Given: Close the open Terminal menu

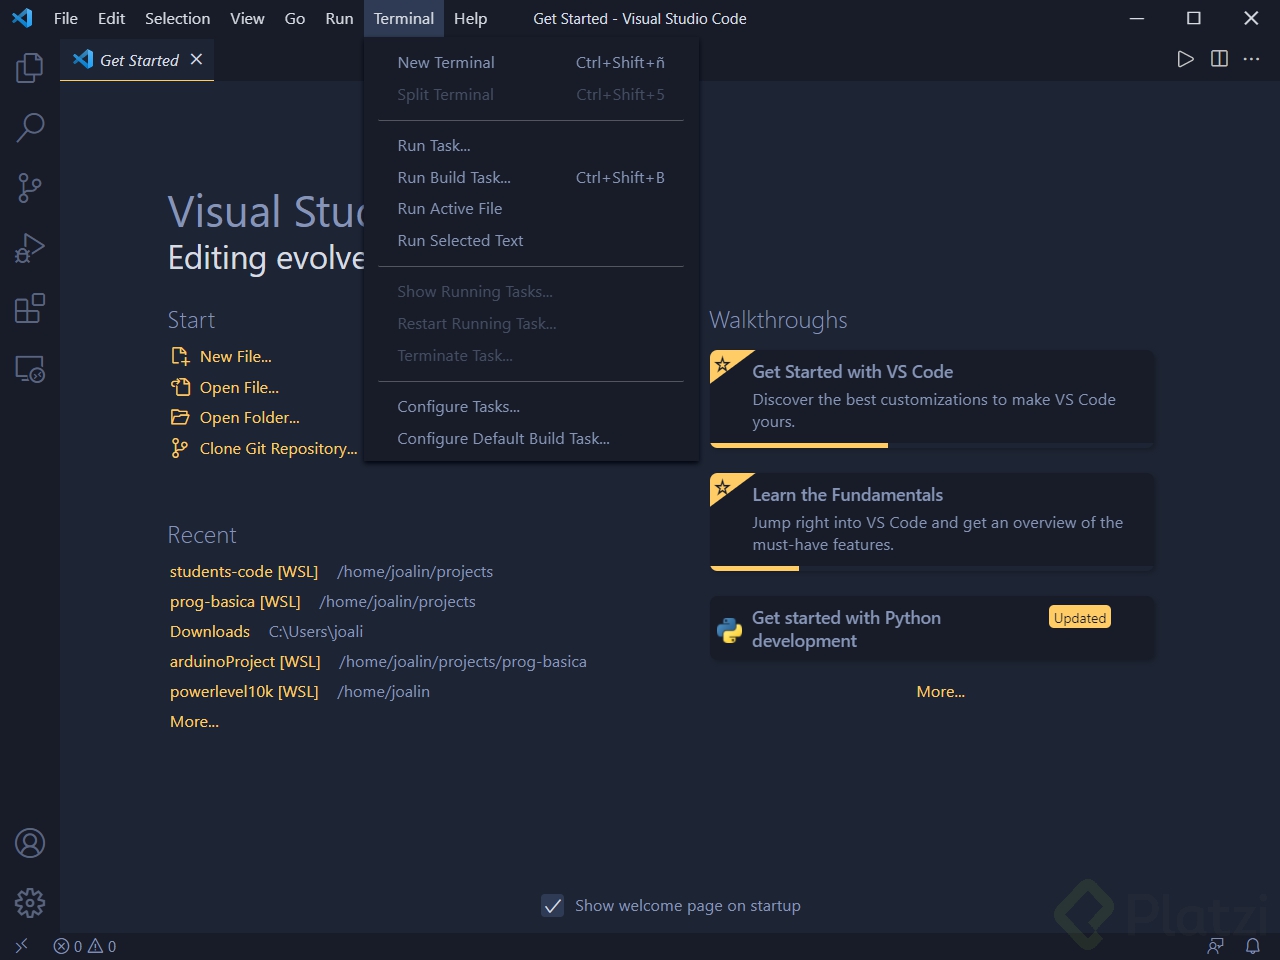Looking at the screenshot, I should pos(404,18).
